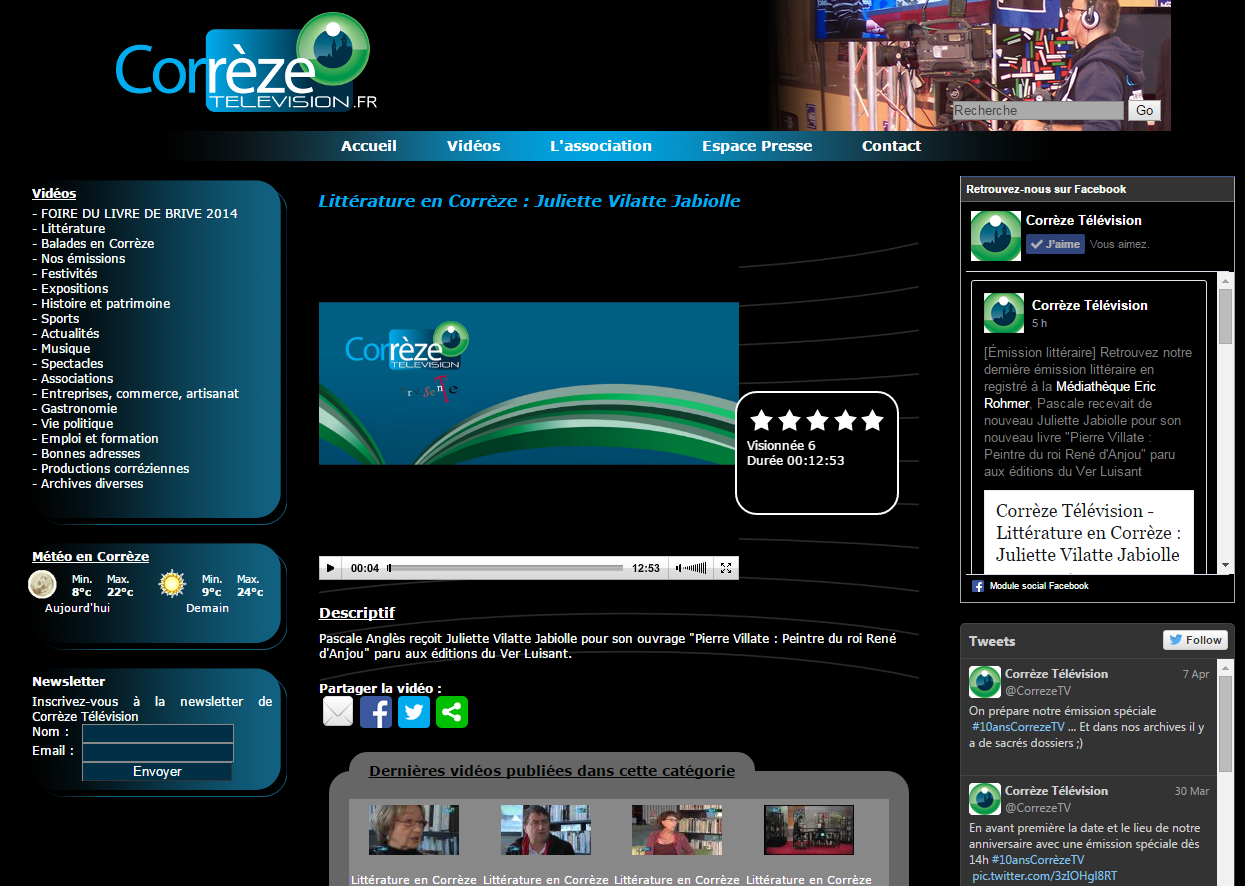This screenshot has height=886, width=1245.
Task: Play the video with the play button
Action: pyautogui.click(x=331, y=568)
